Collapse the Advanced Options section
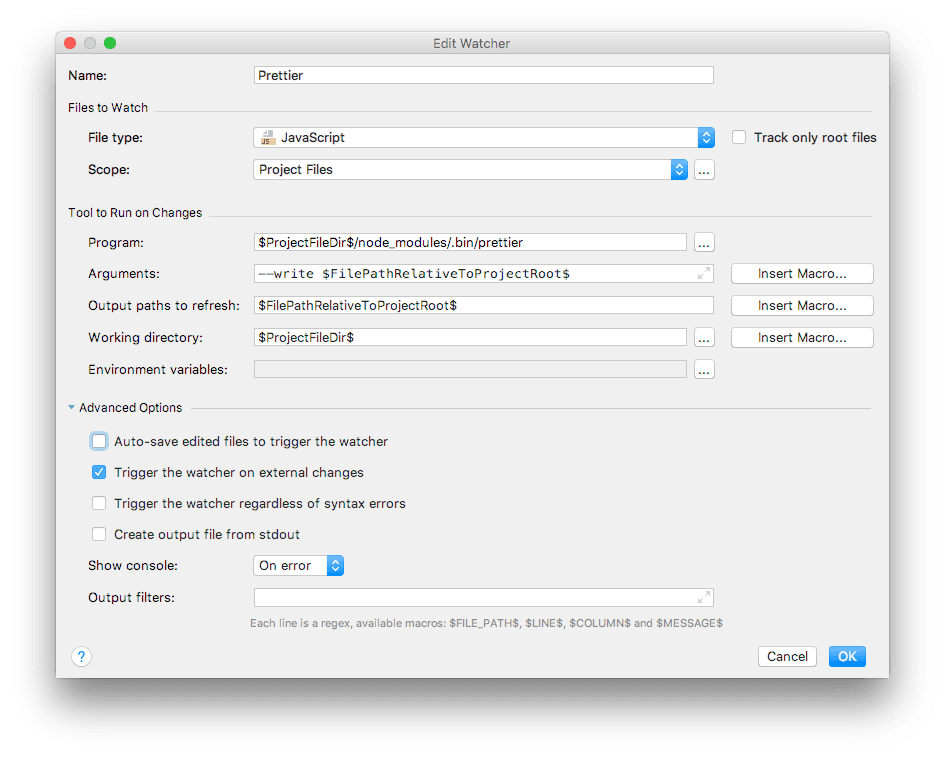The height and width of the screenshot is (758, 945). [71, 407]
